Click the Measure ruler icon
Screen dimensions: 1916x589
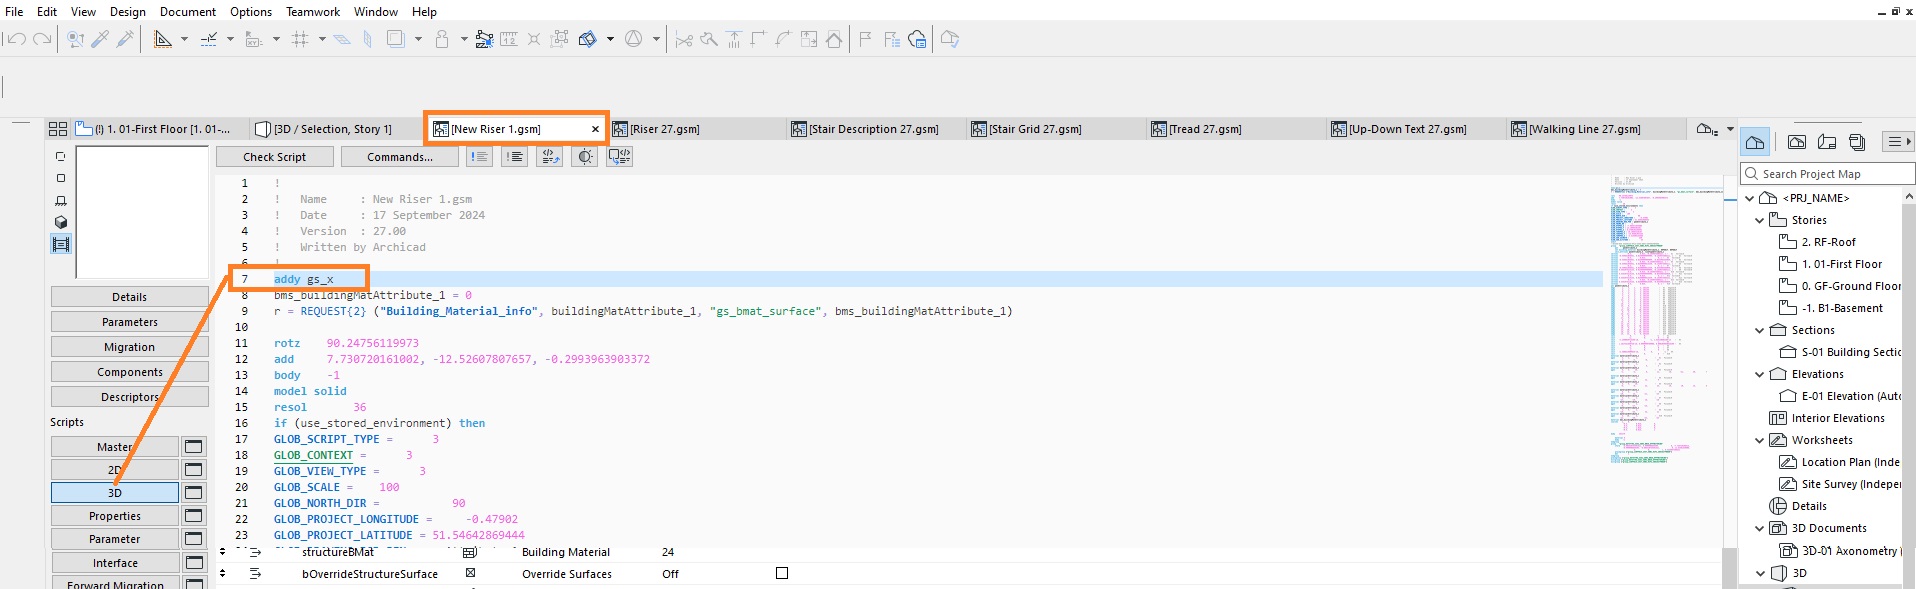pyautogui.click(x=509, y=39)
